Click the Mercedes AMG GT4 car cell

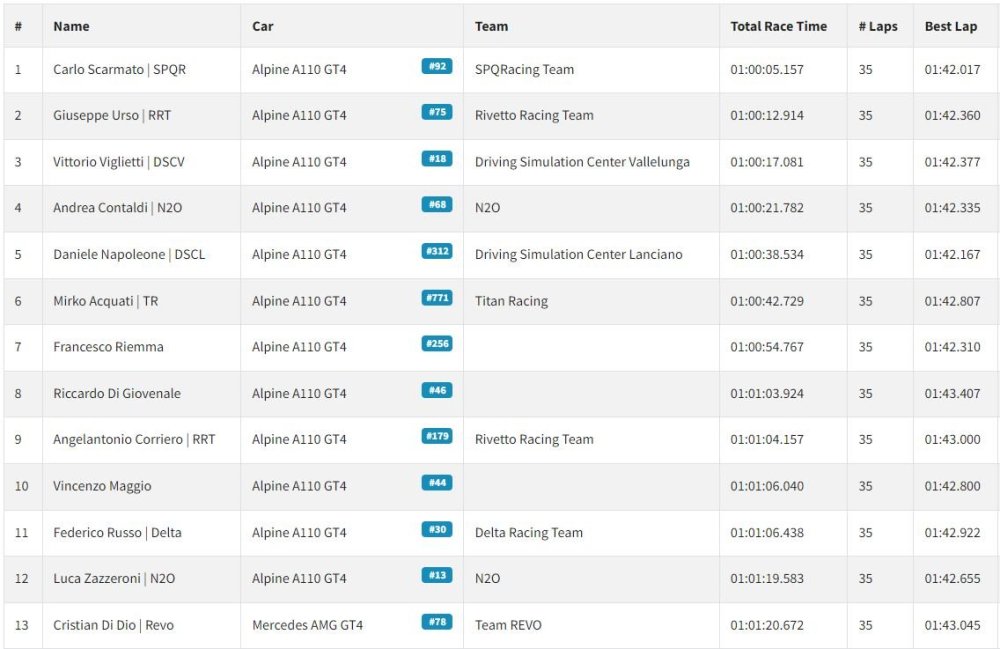coord(307,625)
